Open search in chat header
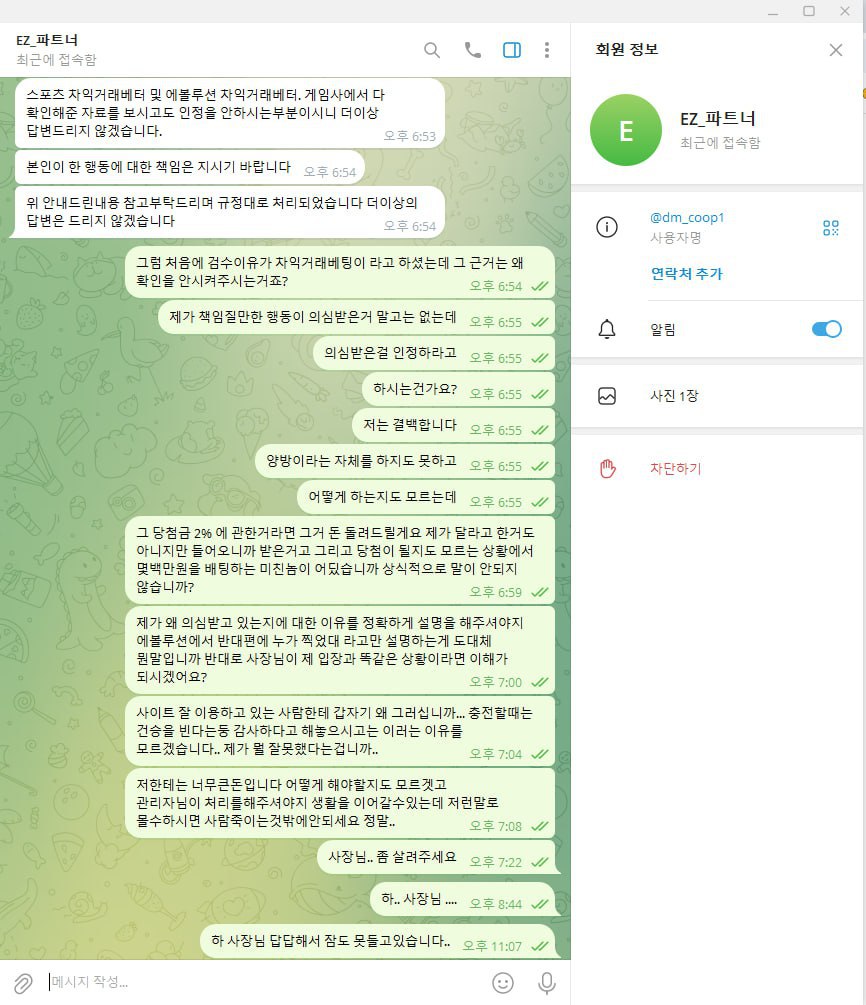The image size is (866, 1005). click(432, 50)
